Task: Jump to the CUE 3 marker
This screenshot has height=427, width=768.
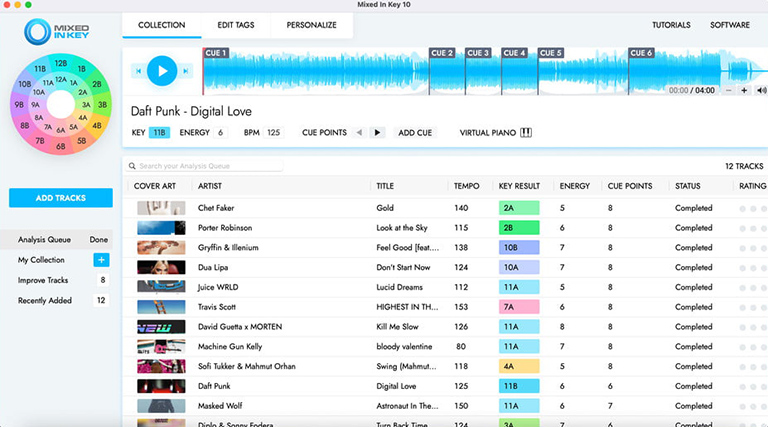Action: pyautogui.click(x=478, y=53)
